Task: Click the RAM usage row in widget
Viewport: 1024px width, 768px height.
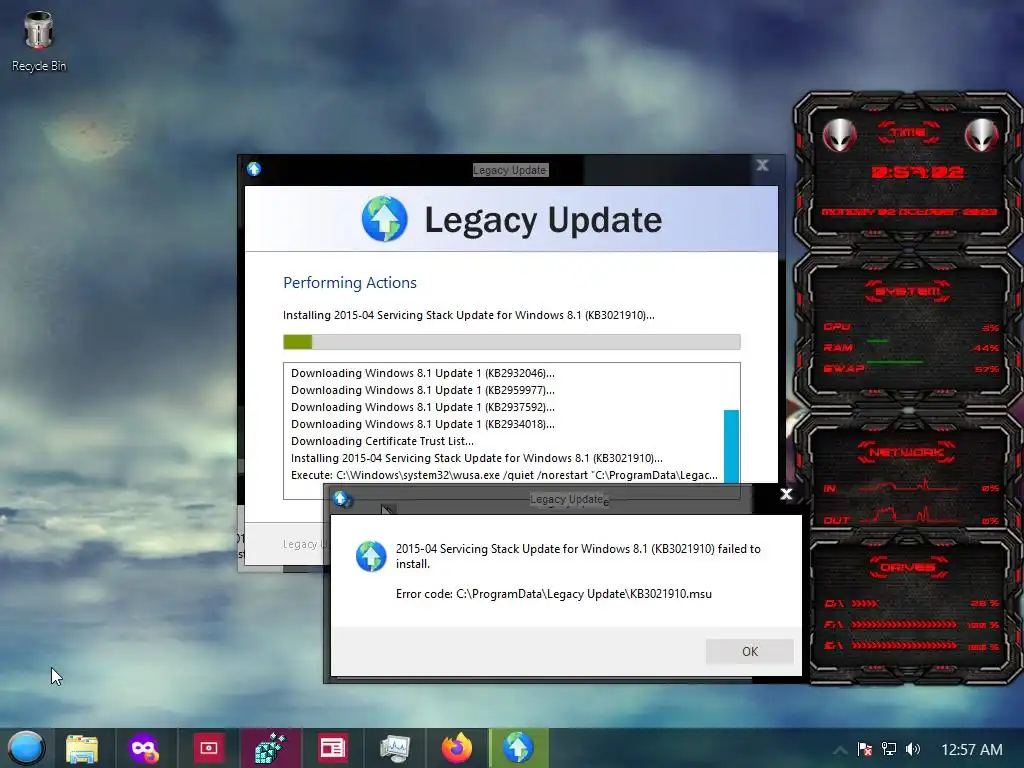Action: pos(910,347)
